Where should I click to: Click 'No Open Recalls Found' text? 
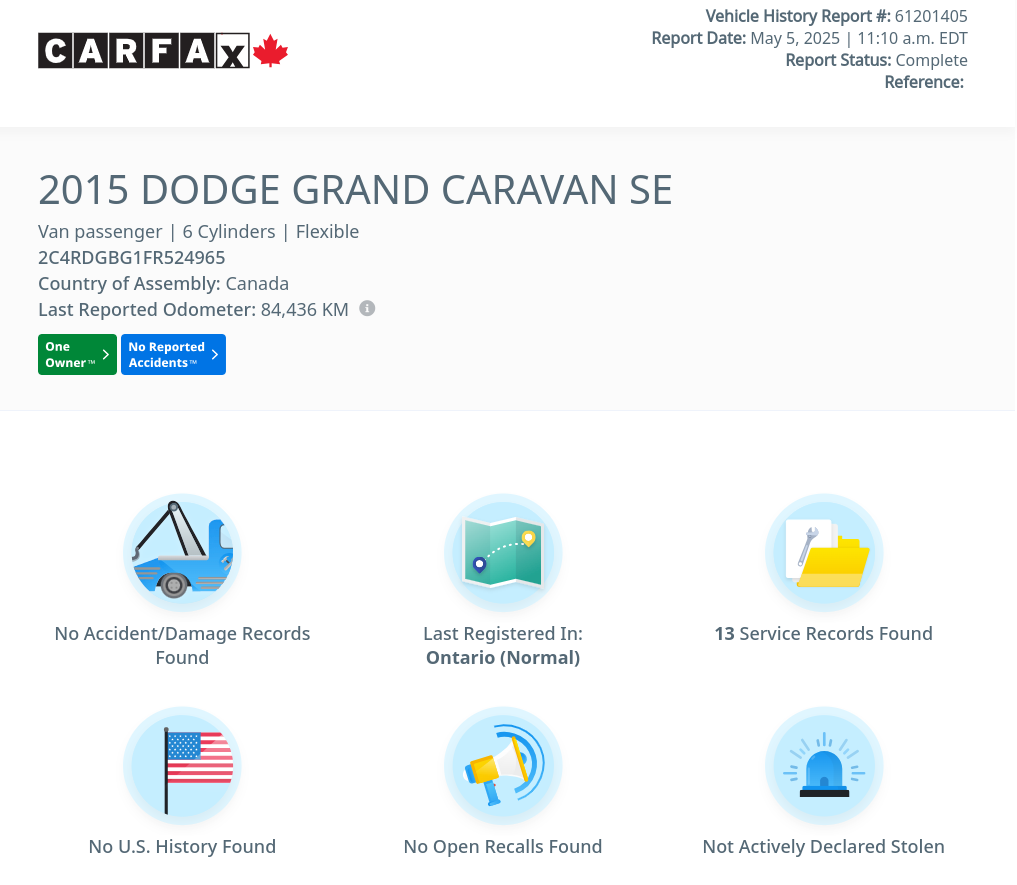503,847
